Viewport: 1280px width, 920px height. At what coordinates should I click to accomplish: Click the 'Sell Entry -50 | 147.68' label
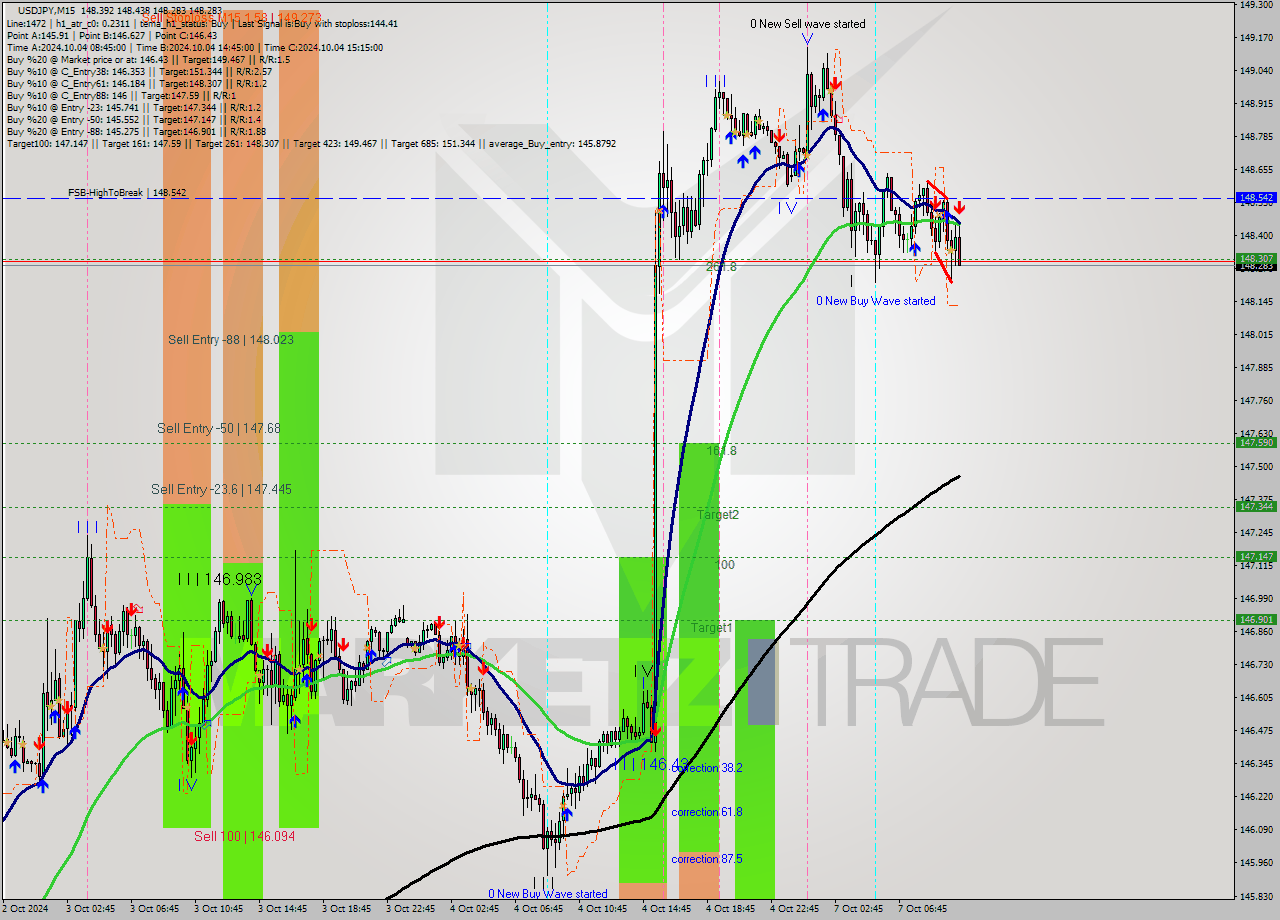coord(218,428)
